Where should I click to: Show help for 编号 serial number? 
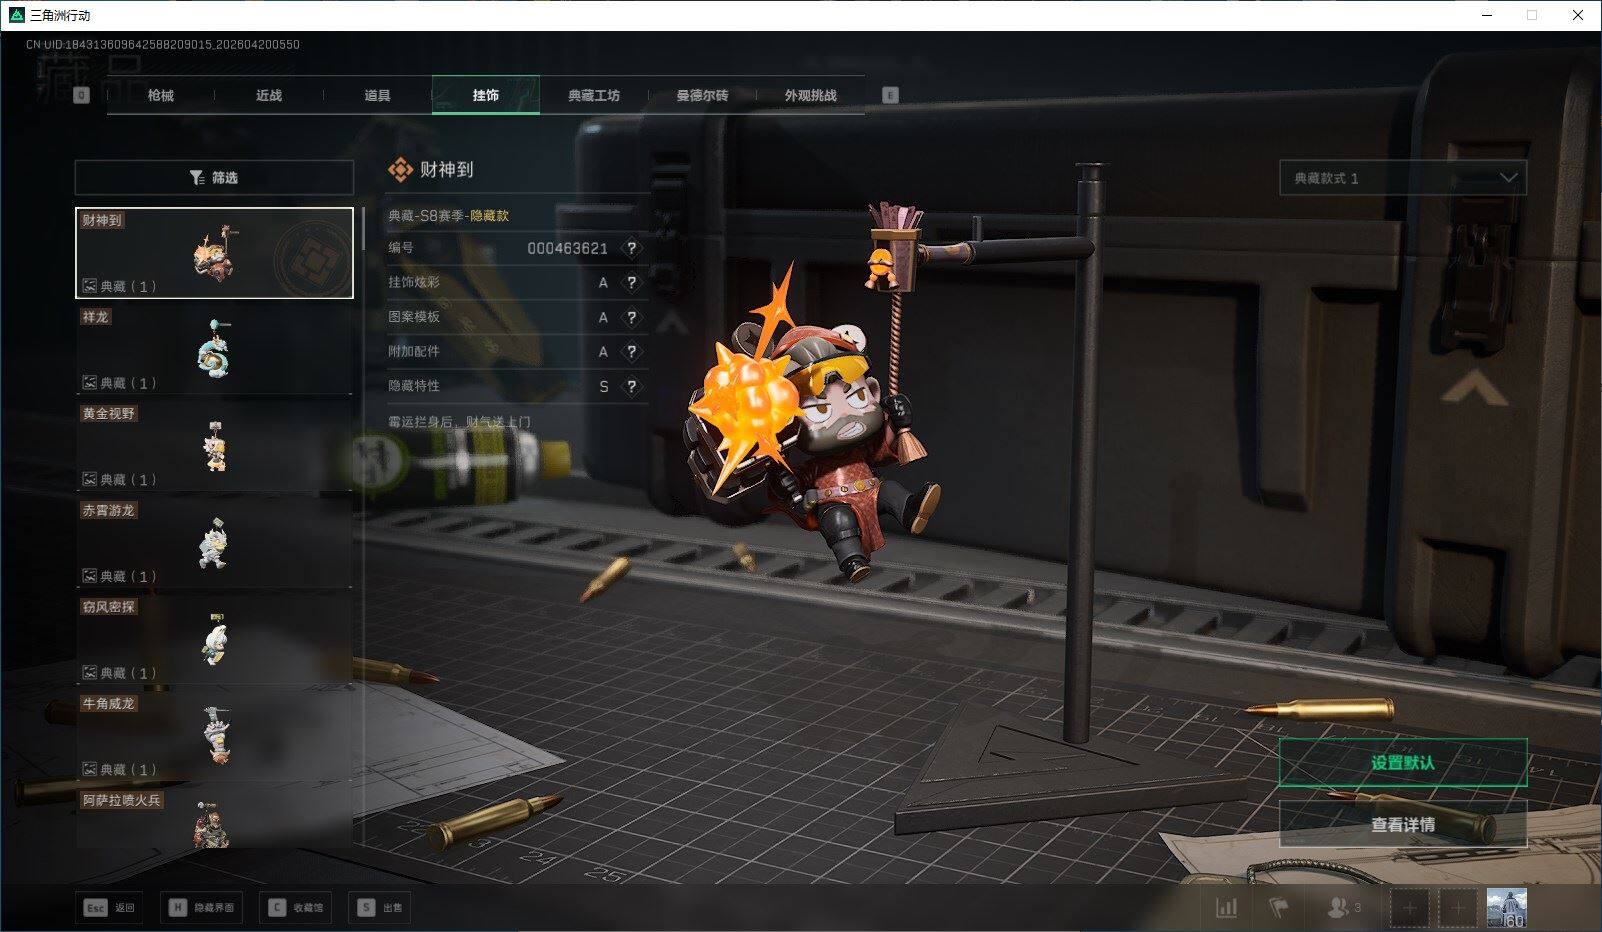click(x=631, y=248)
